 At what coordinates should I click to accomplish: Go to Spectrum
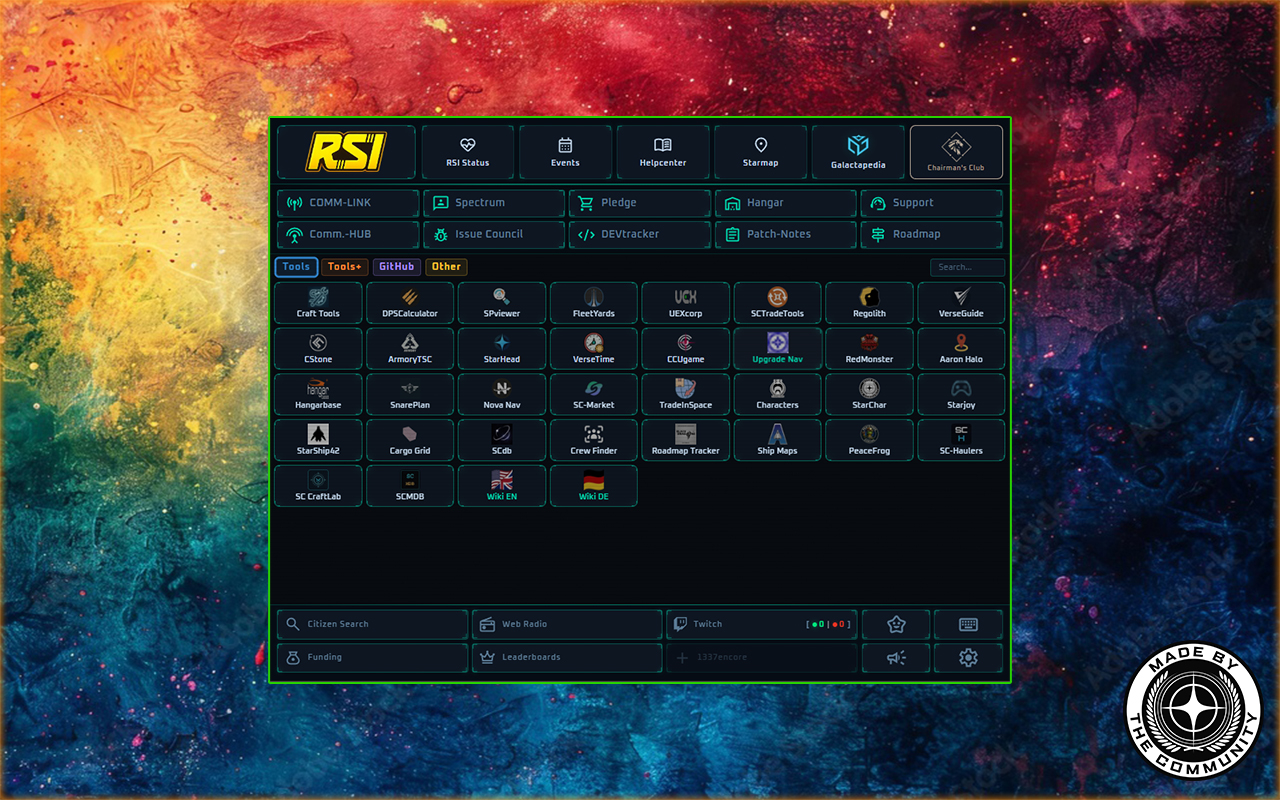click(x=494, y=203)
